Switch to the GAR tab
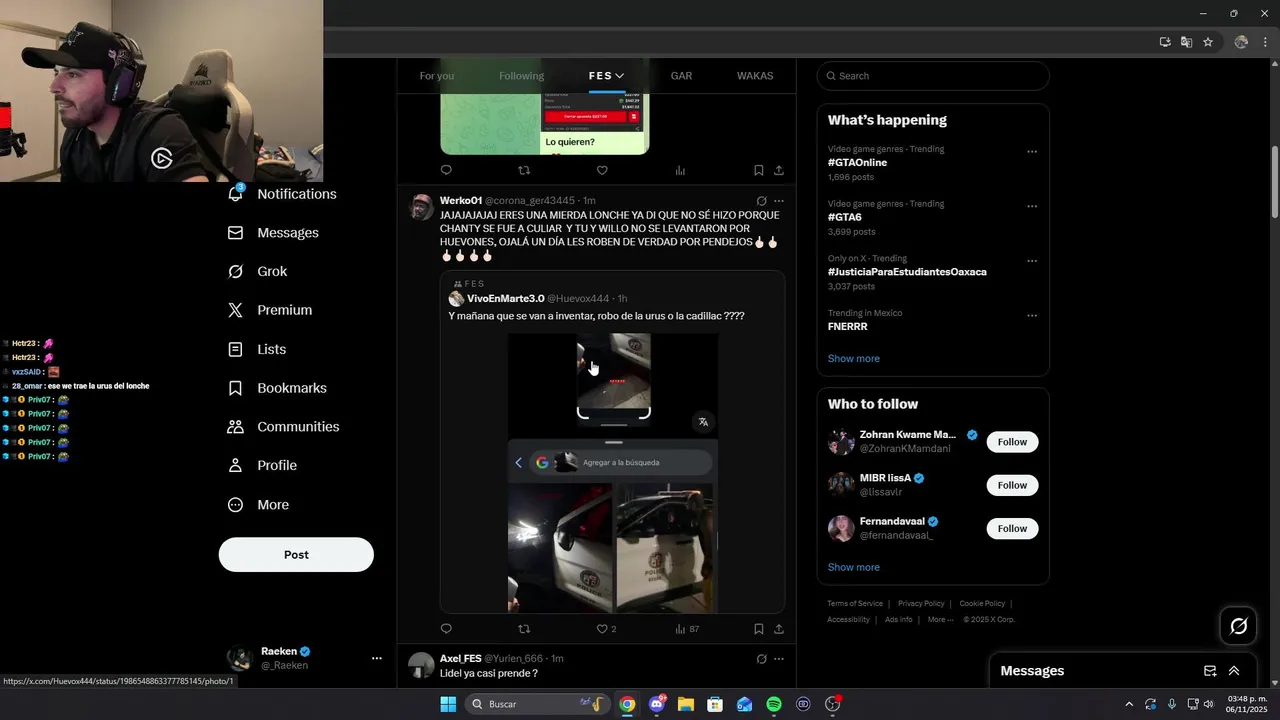Image resolution: width=1280 pixels, height=720 pixels. tap(681, 76)
